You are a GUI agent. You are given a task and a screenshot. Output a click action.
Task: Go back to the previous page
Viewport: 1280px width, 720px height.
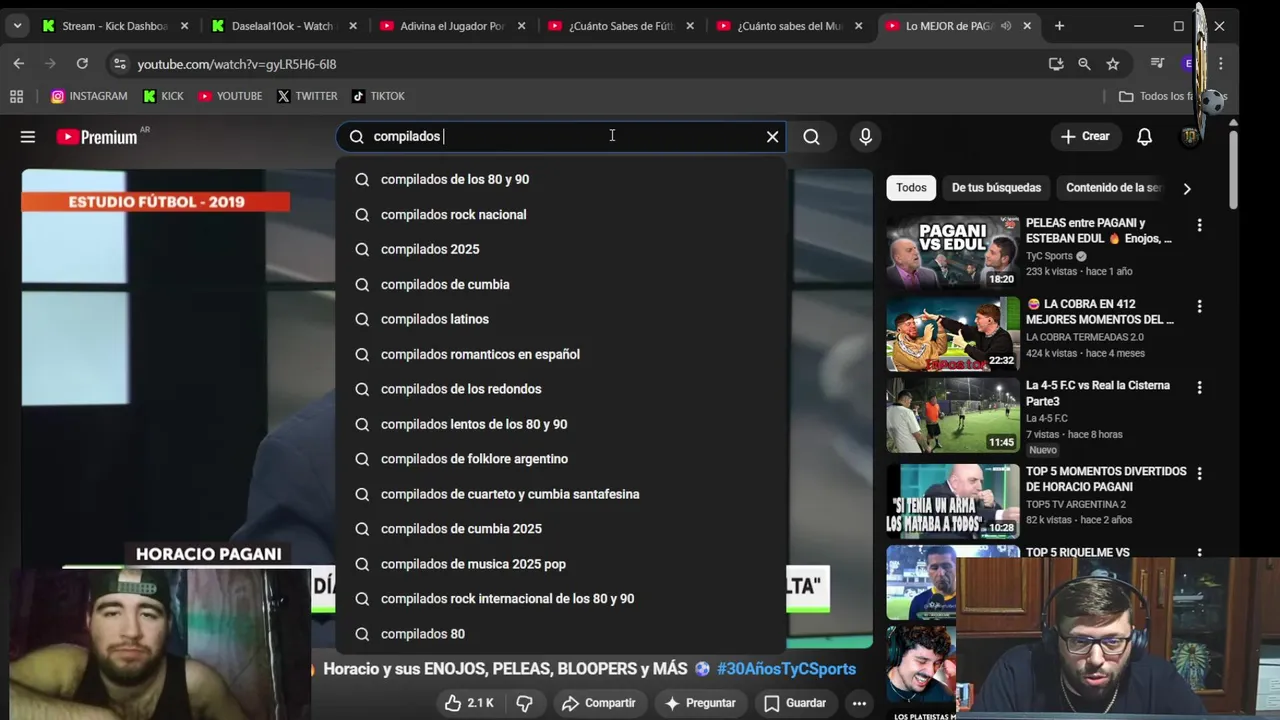[x=18, y=63]
